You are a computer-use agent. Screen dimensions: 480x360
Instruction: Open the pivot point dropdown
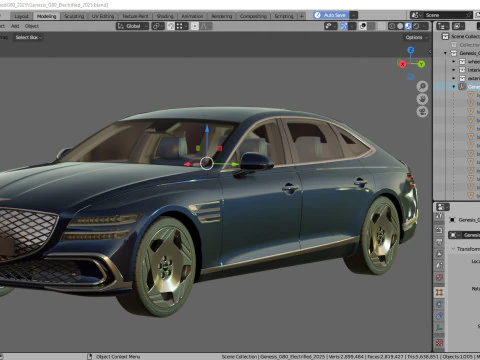coord(158,26)
